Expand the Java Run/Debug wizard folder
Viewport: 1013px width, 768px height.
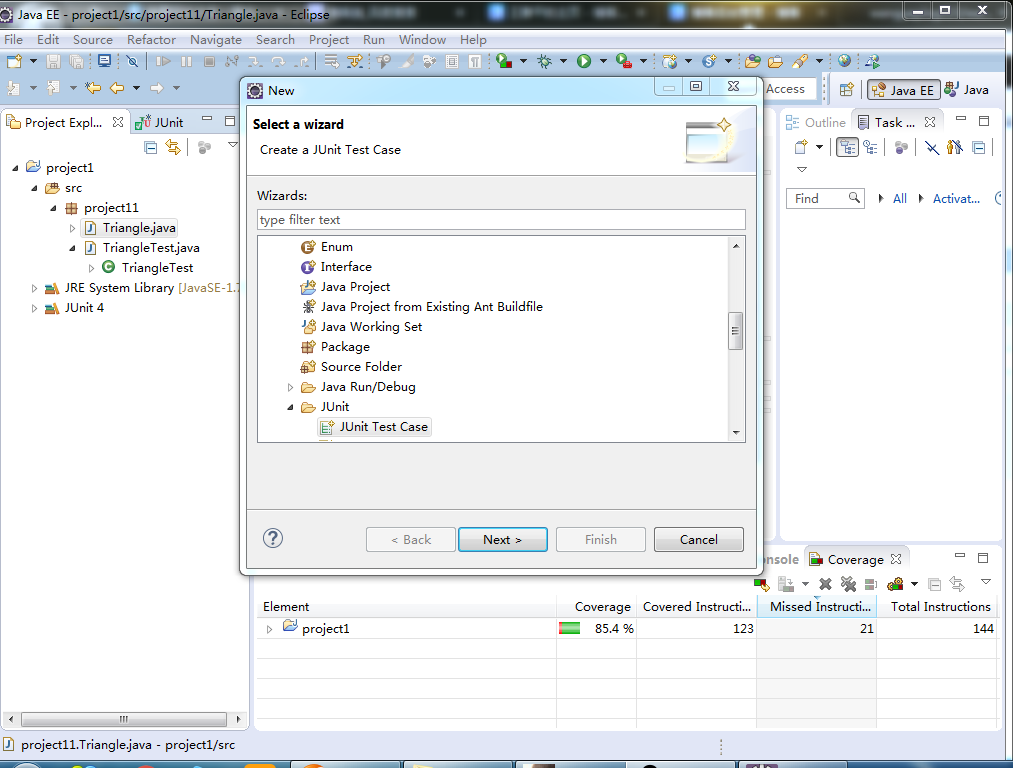290,387
